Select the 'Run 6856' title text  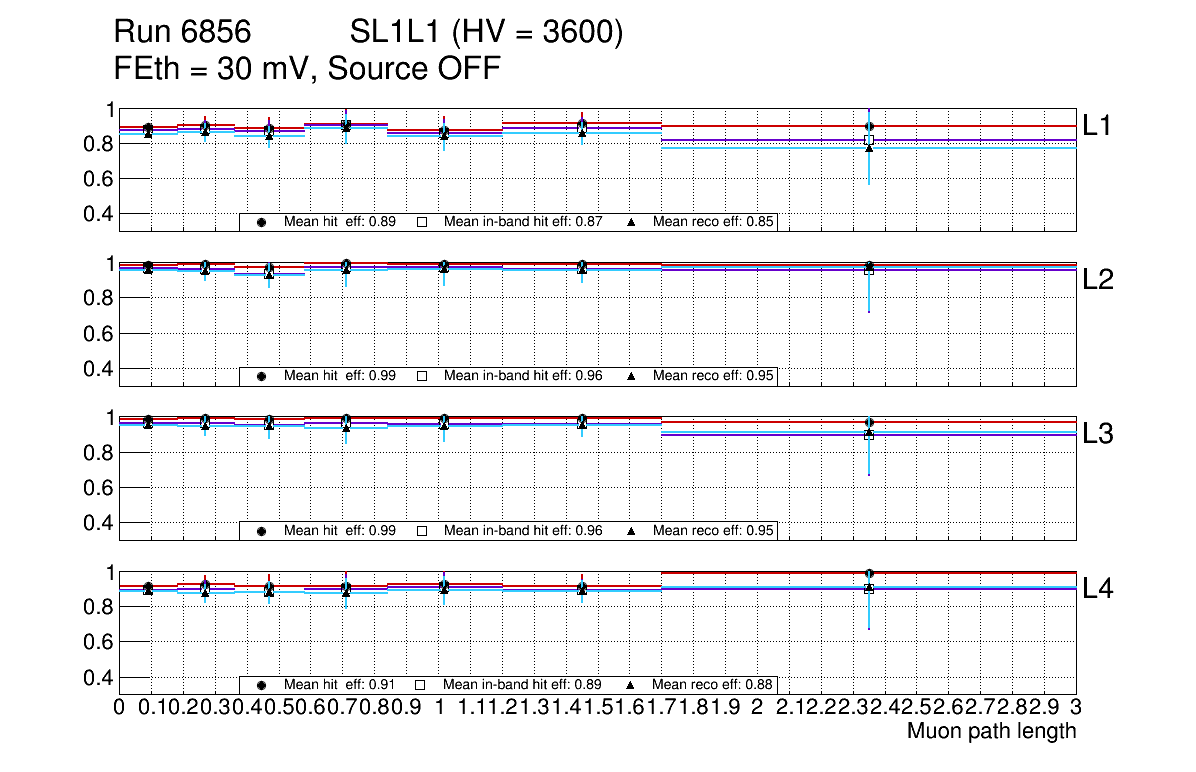181,34
